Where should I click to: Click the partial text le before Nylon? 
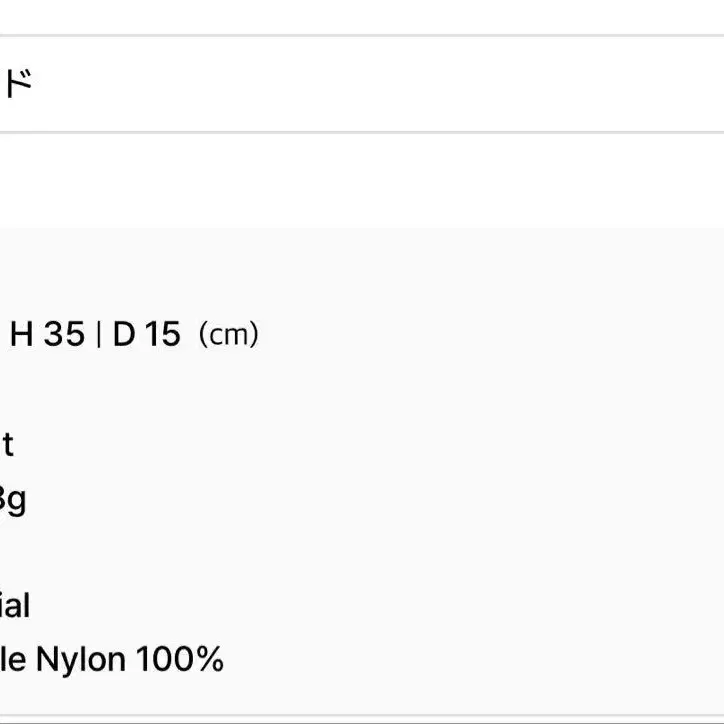click(x=12, y=660)
